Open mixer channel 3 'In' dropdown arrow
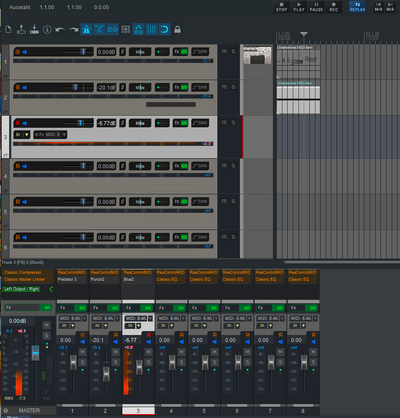The image size is (400, 418). (x=138, y=326)
